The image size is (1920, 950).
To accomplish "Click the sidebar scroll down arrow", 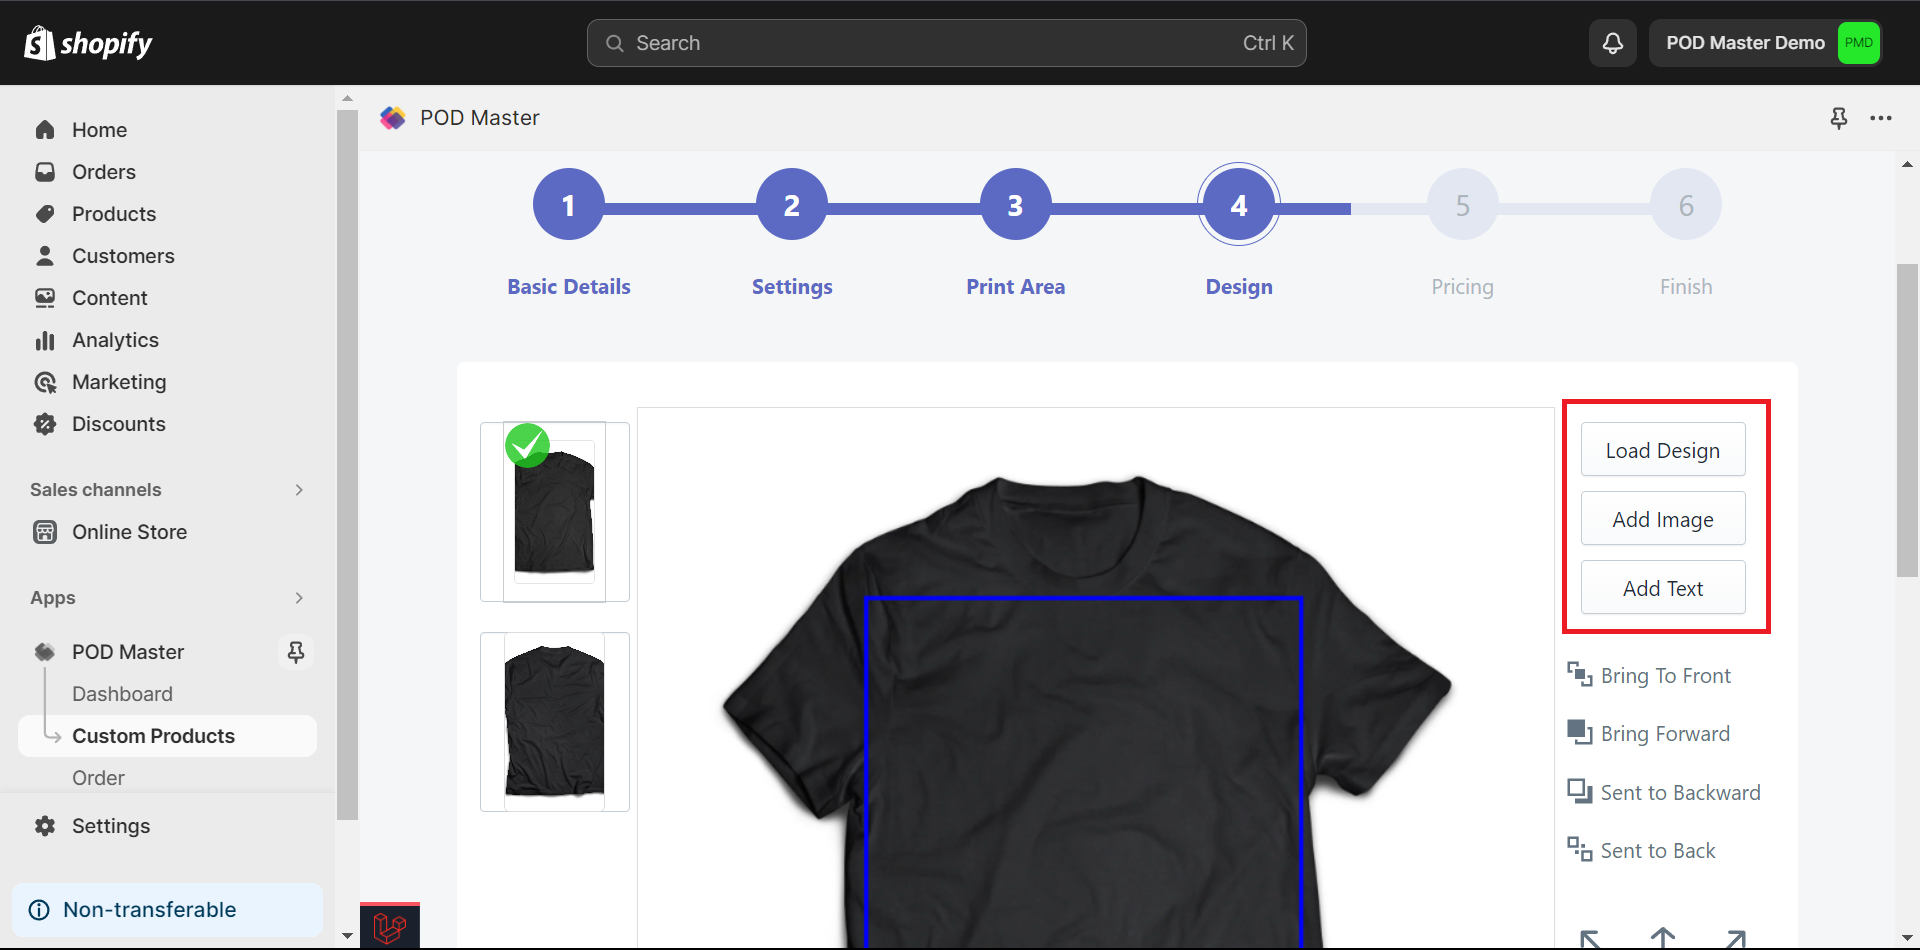I will [x=347, y=936].
